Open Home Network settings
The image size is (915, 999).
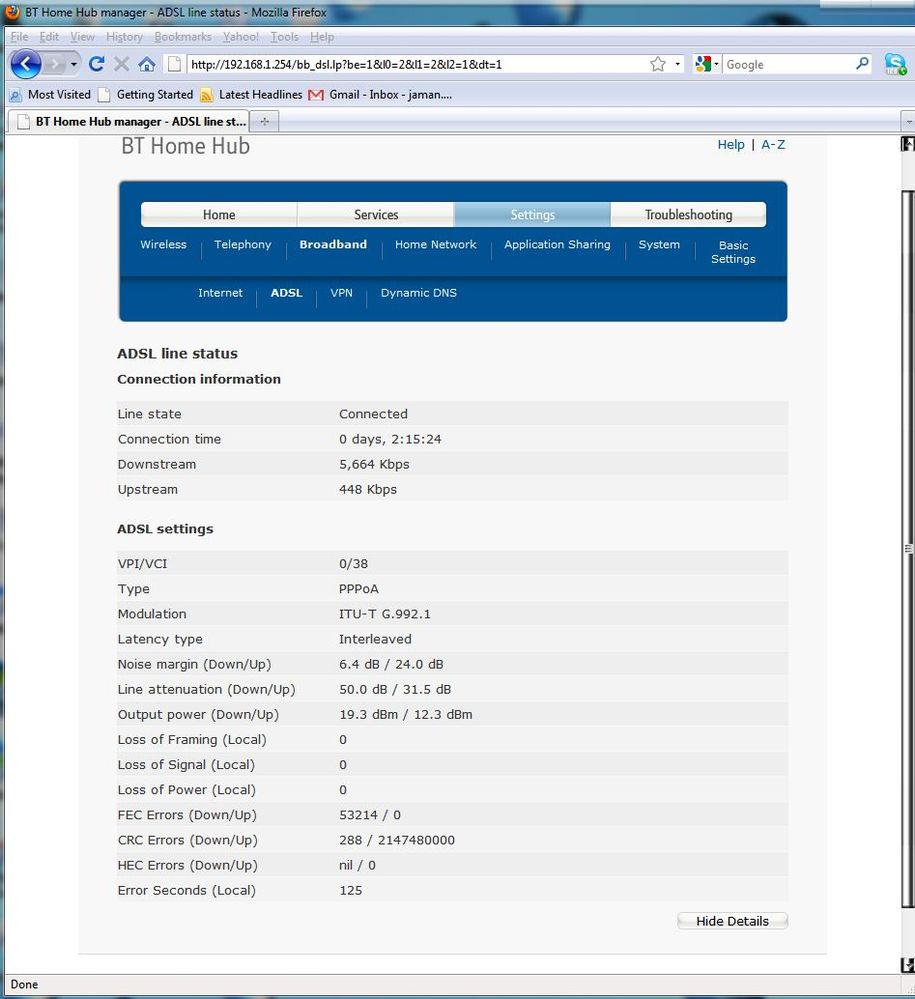click(x=436, y=245)
